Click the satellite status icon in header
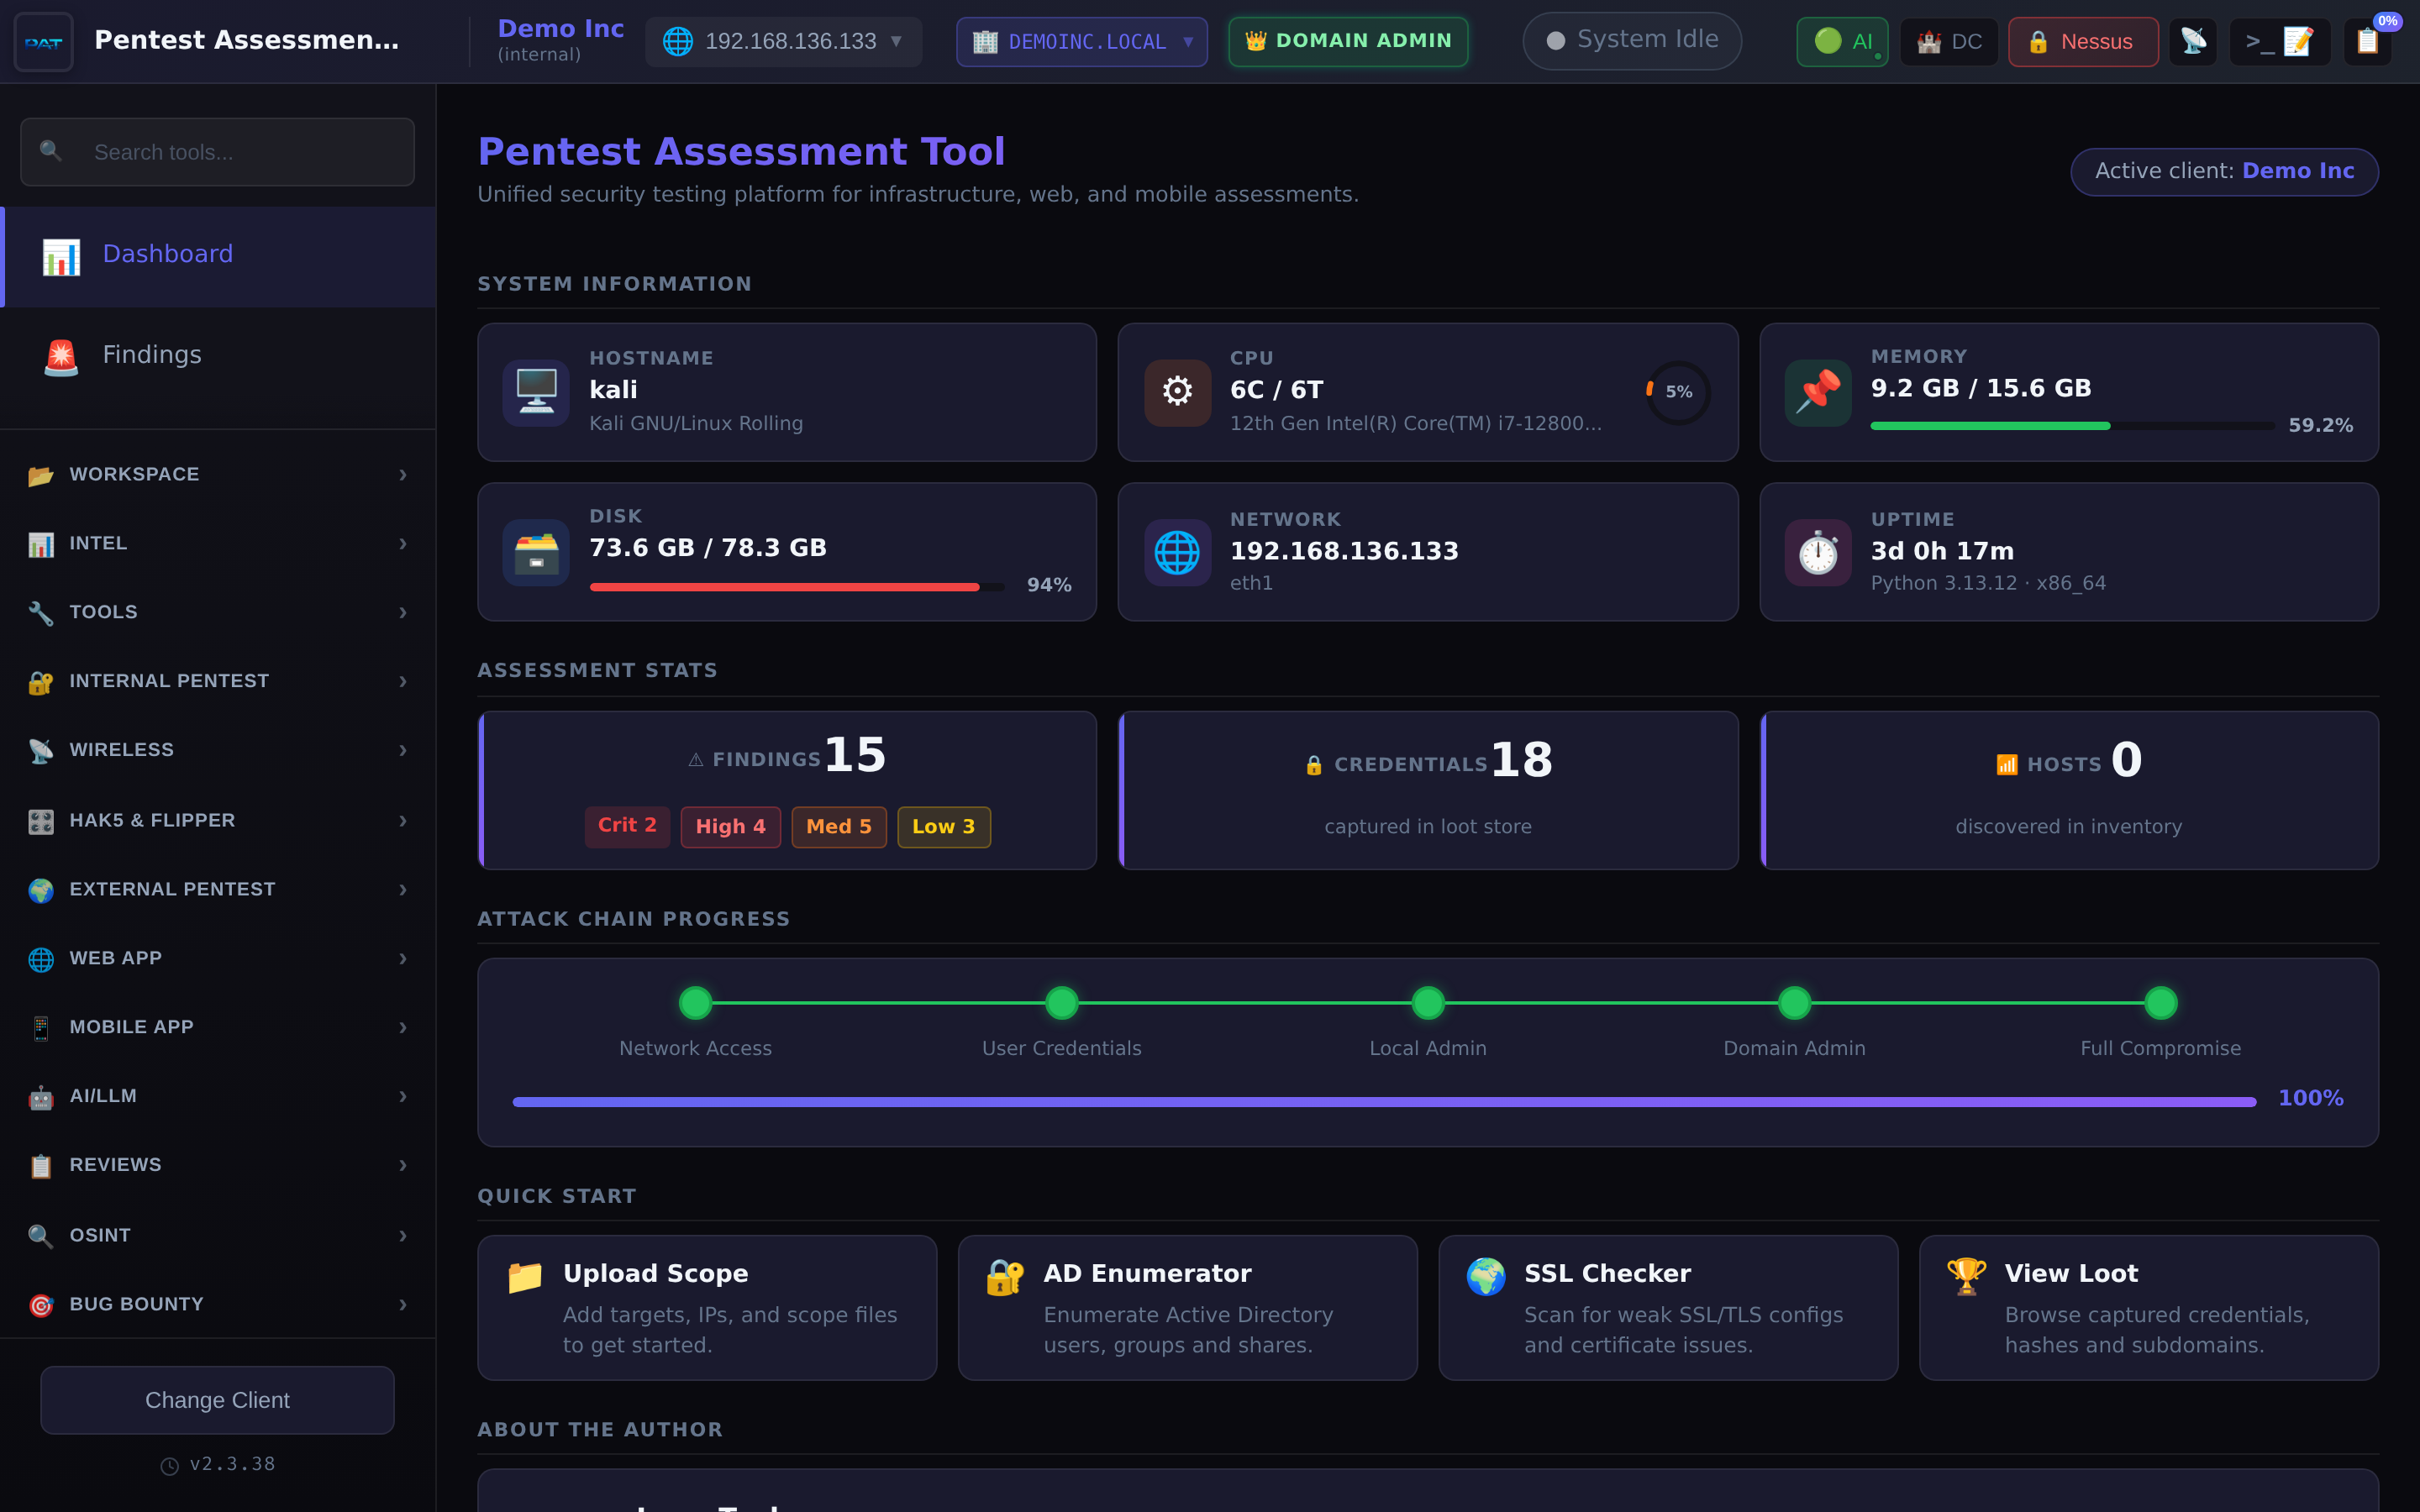 [x=2194, y=41]
